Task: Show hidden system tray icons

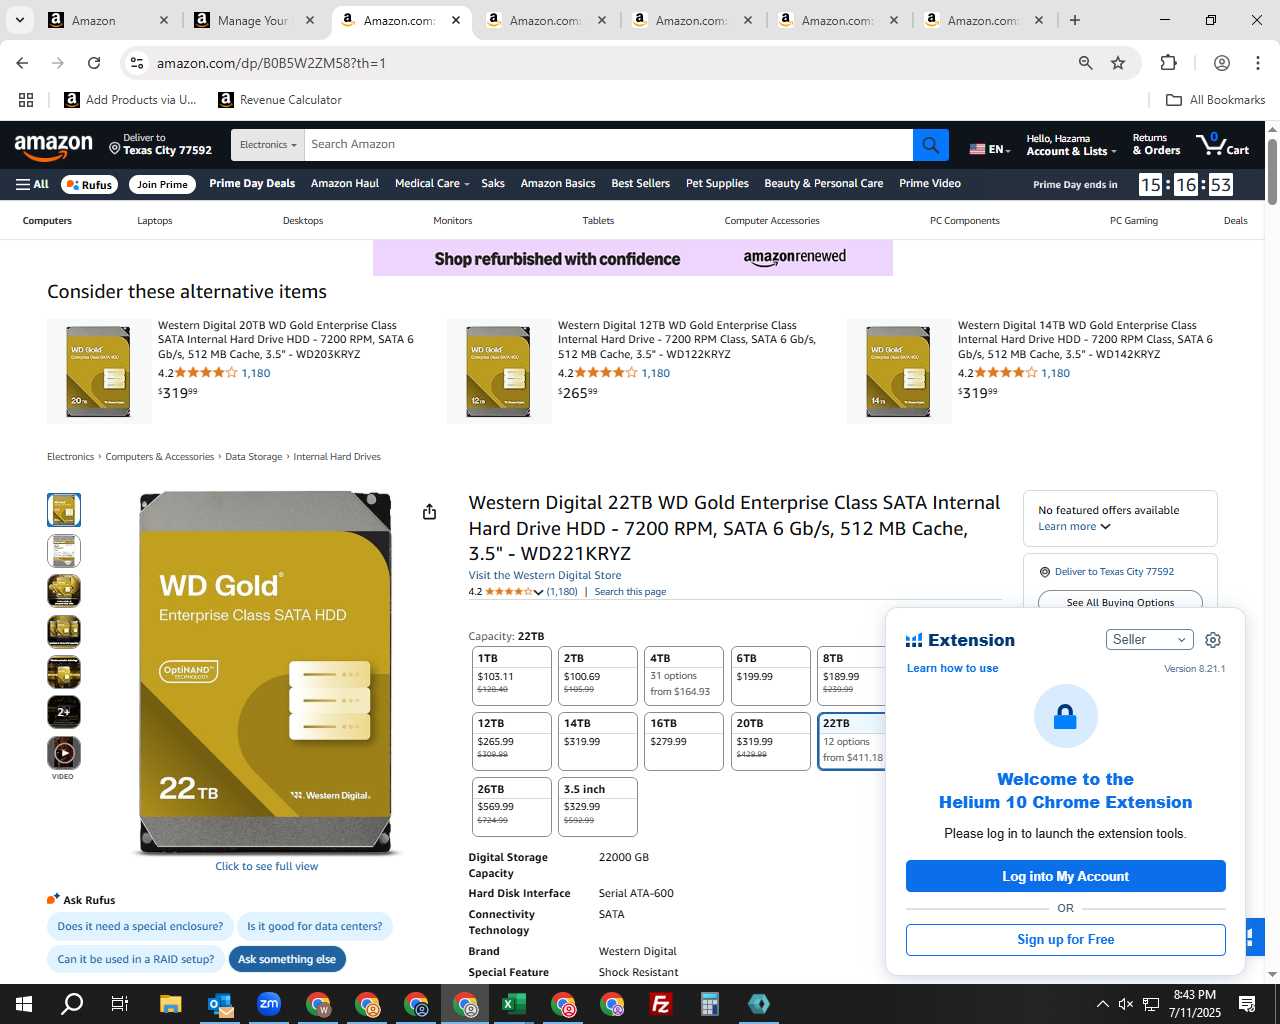Action: tap(1102, 1004)
